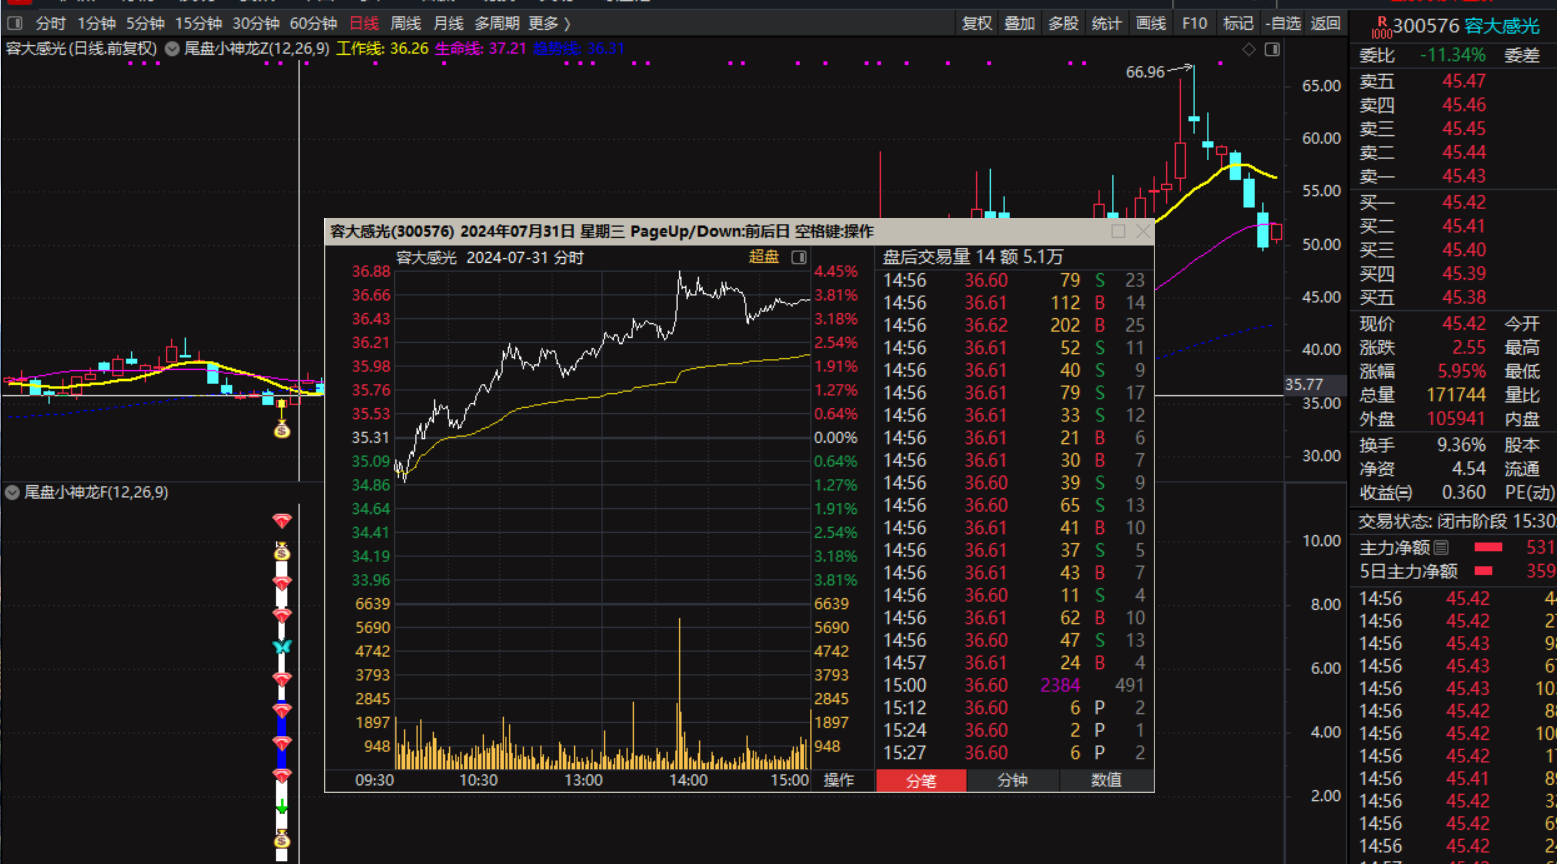Click the butterfly signal icon in indicator panel
The height and width of the screenshot is (864, 1557).
pos(282,647)
